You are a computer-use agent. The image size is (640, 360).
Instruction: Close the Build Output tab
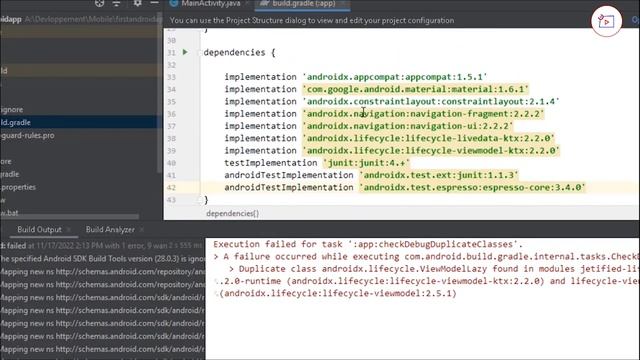click(x=69, y=230)
